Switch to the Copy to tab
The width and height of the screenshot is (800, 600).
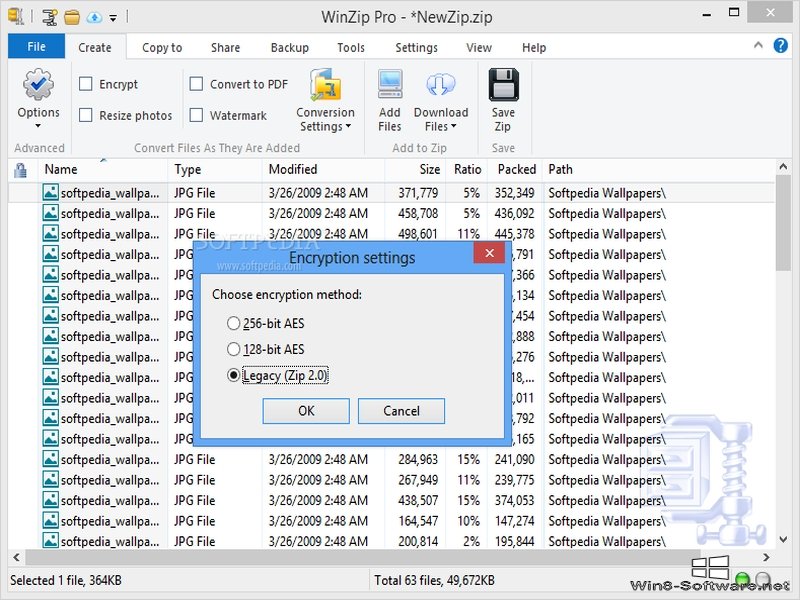pos(162,47)
